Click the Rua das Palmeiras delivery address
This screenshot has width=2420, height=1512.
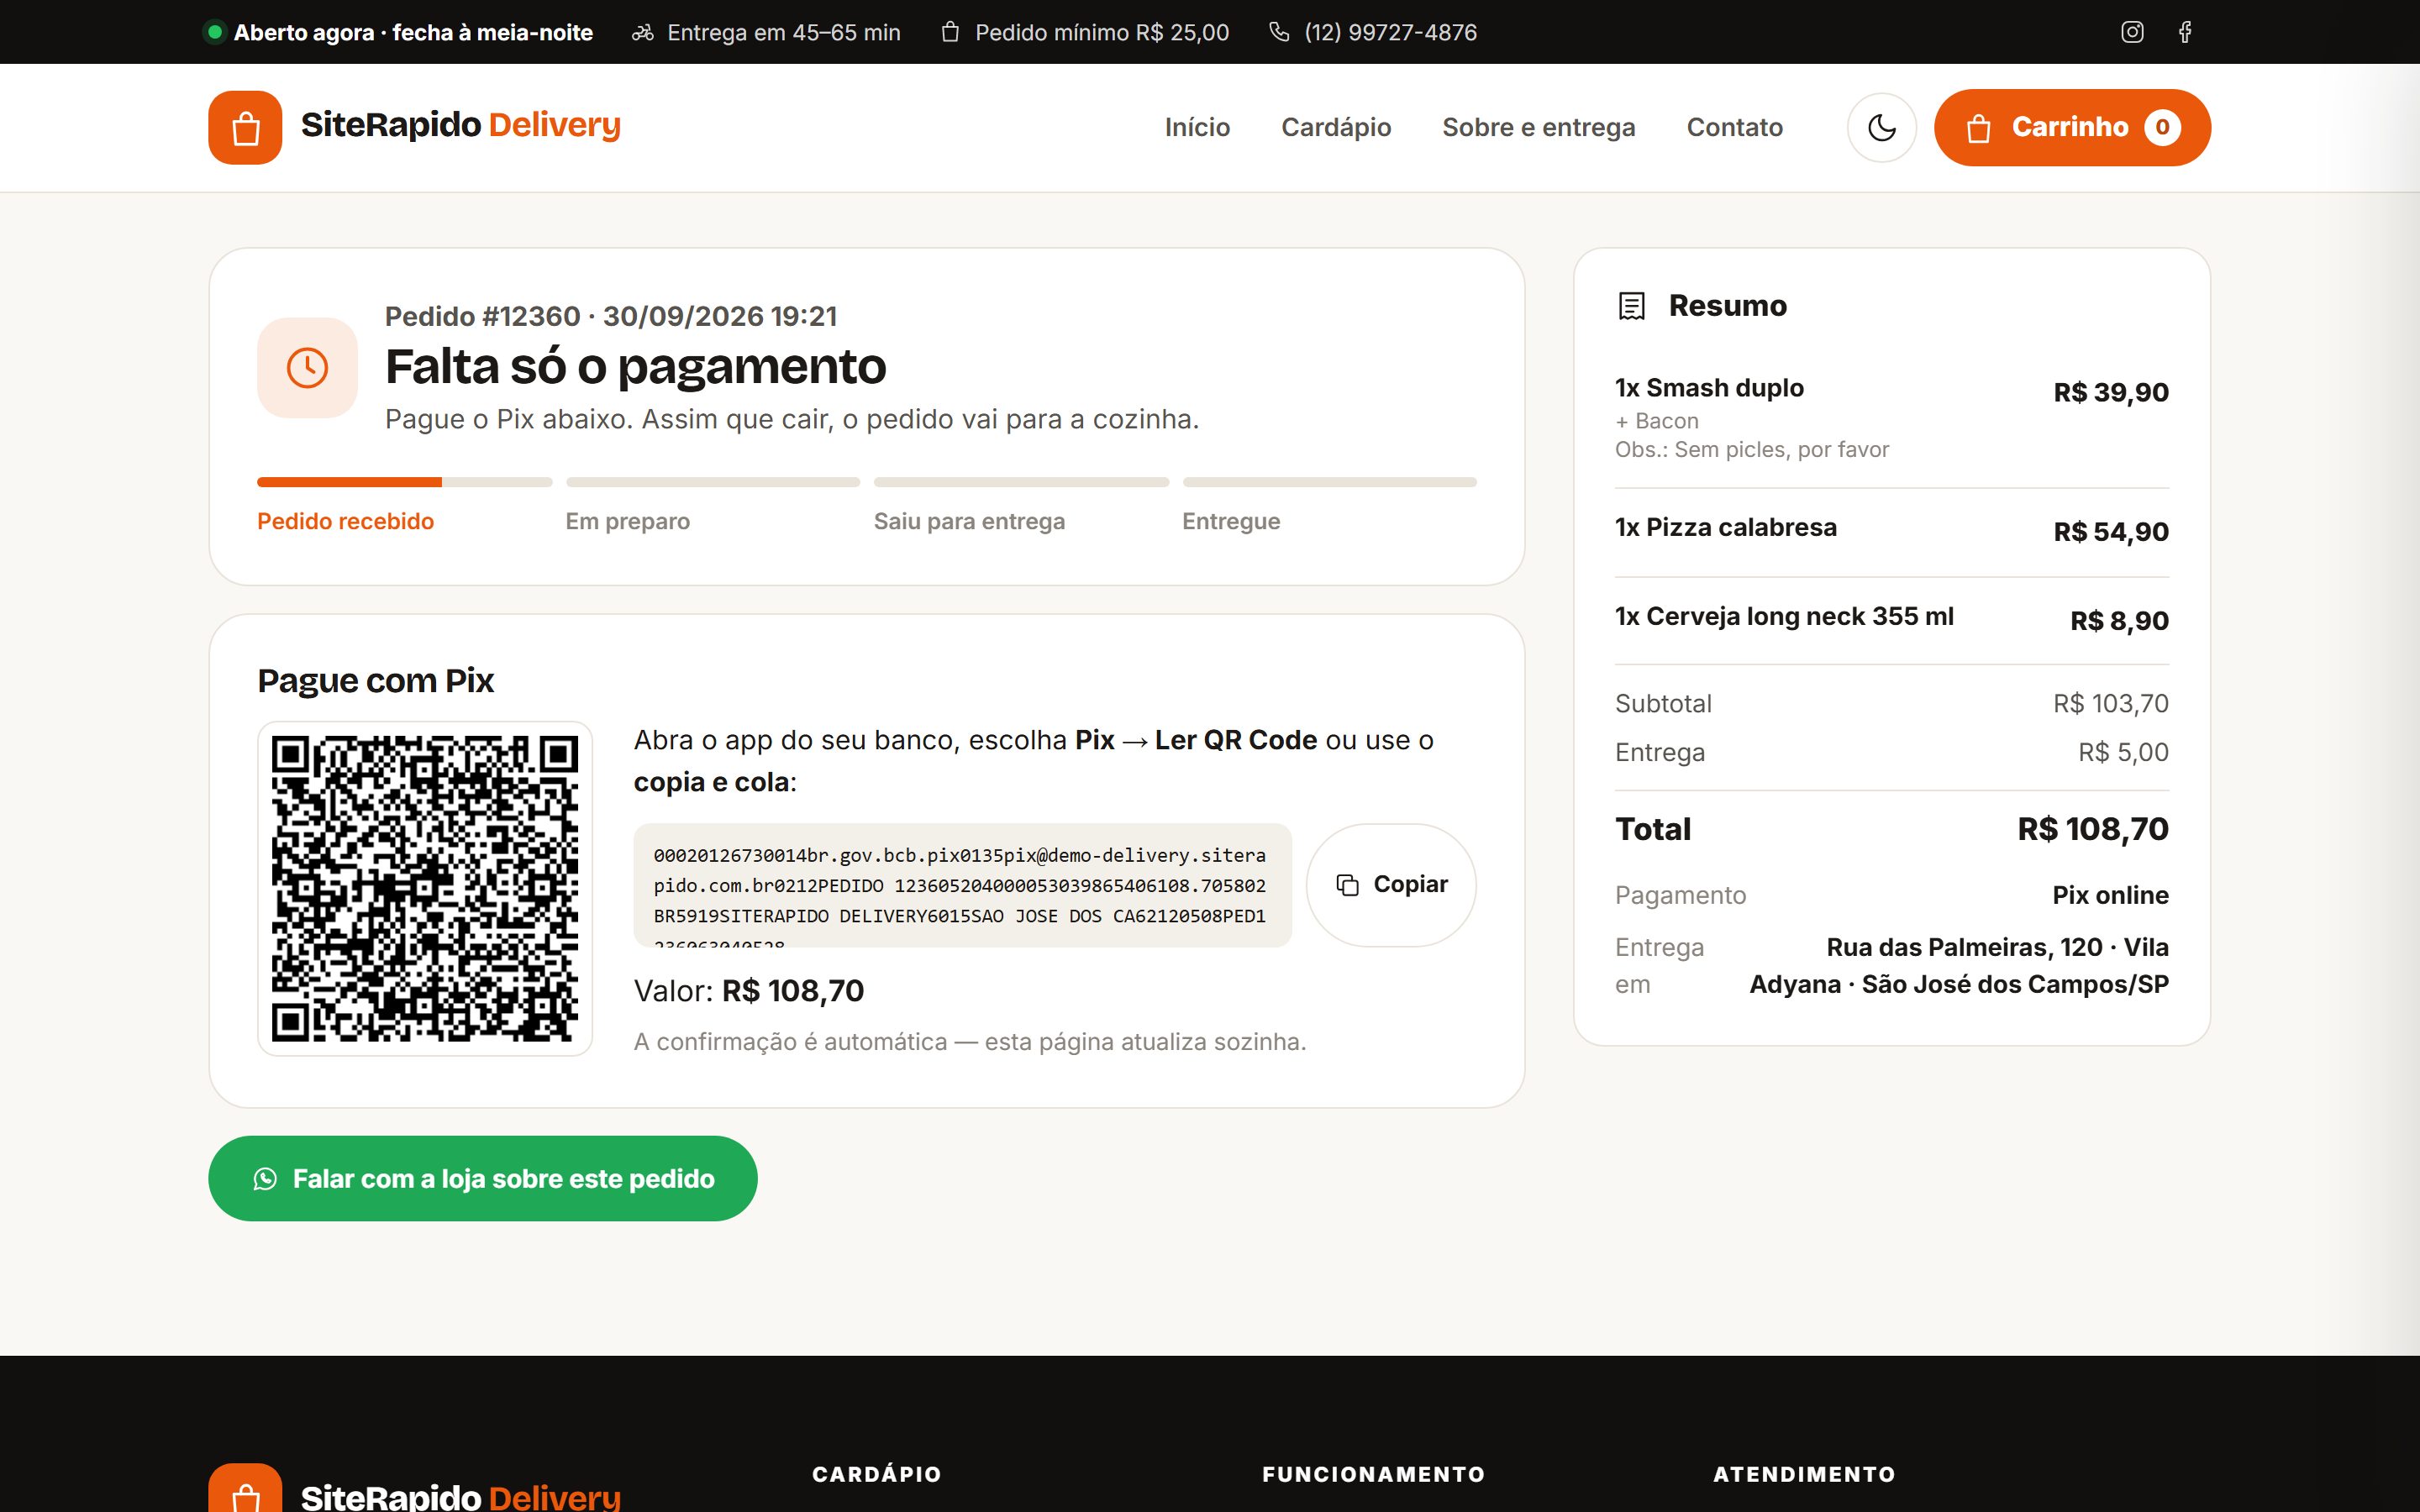pyautogui.click(x=1959, y=965)
